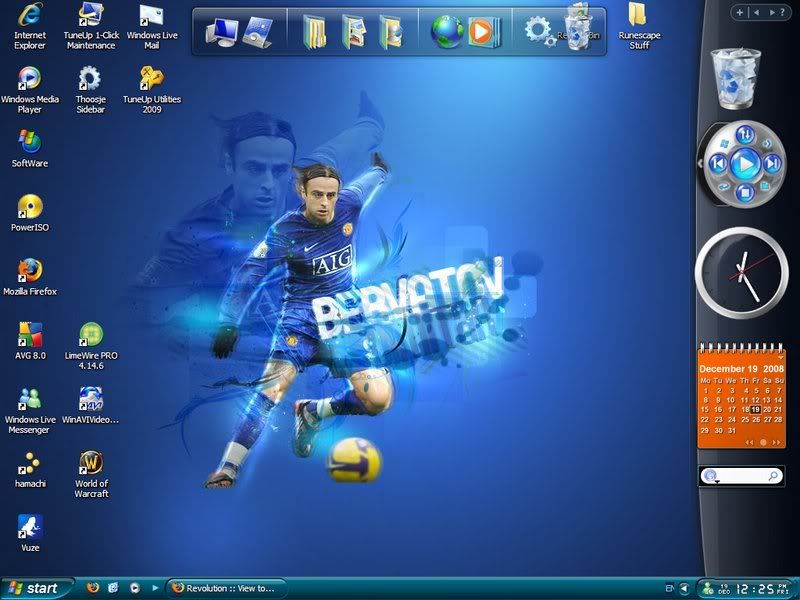The image size is (800, 600).
Task: Click the analog clock gadget
Action: click(x=742, y=273)
